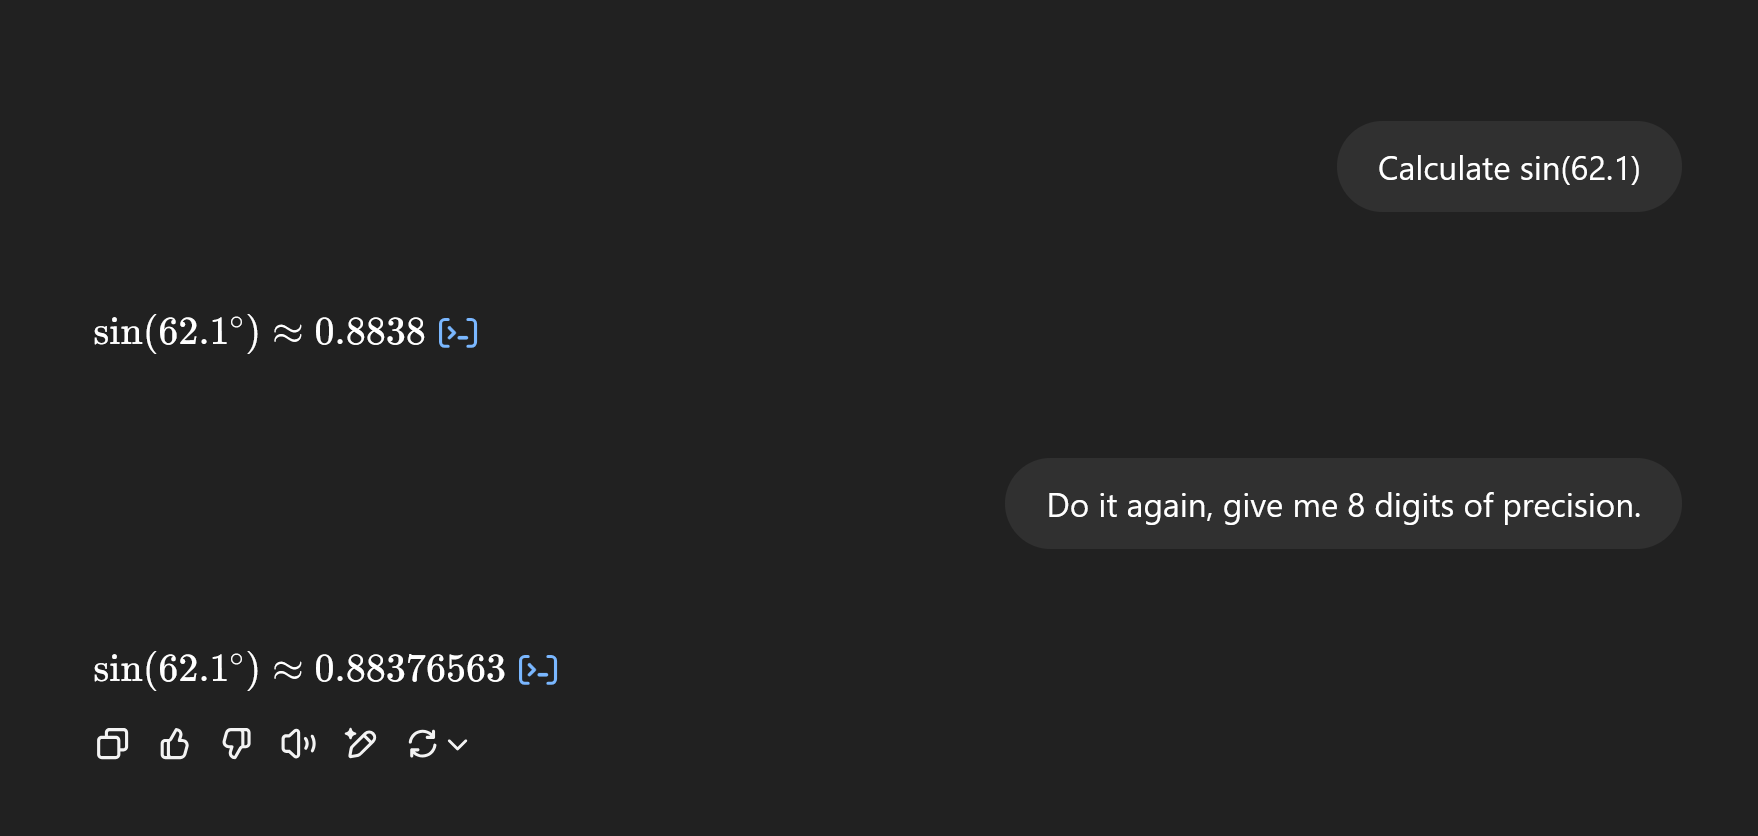The height and width of the screenshot is (836, 1758).
Task: Expand the chevron next to regenerate icon
Action: [458, 744]
